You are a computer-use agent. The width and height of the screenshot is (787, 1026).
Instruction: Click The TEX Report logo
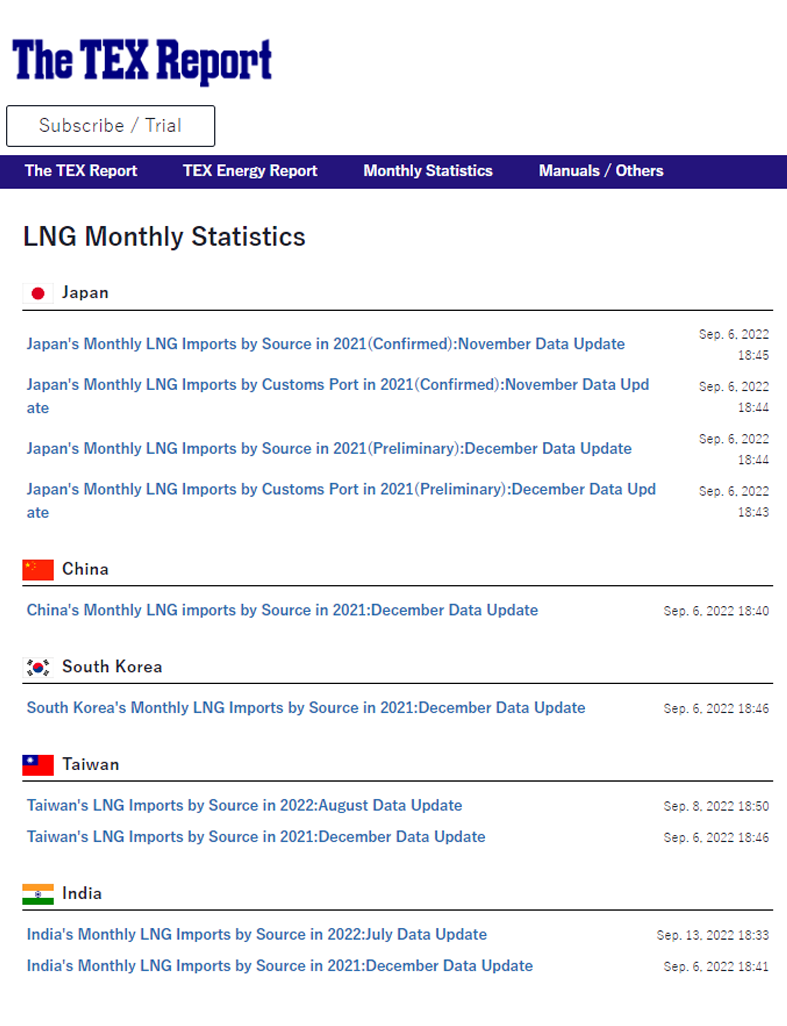click(142, 62)
